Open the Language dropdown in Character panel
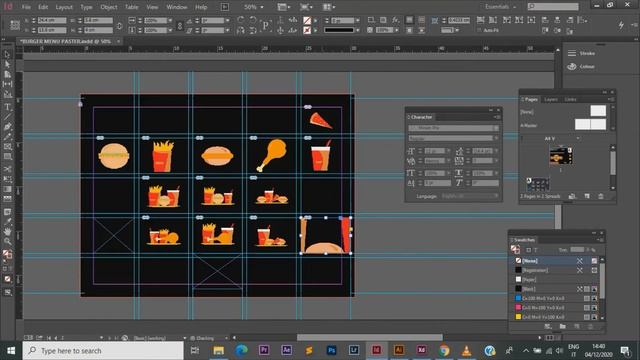Viewport: 640px width, 360px height. click(x=470, y=196)
